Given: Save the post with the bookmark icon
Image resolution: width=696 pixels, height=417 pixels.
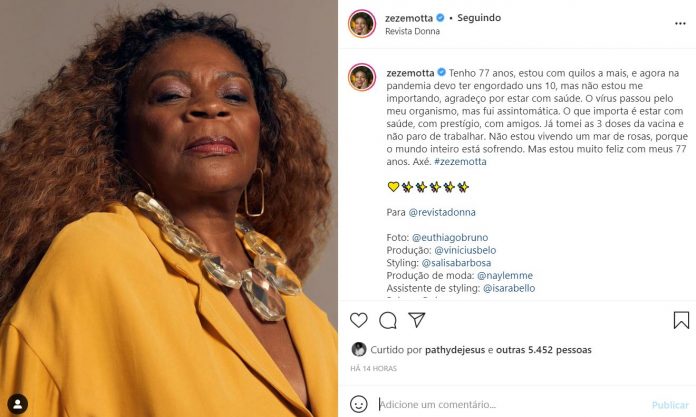Looking at the screenshot, I should (x=681, y=320).
